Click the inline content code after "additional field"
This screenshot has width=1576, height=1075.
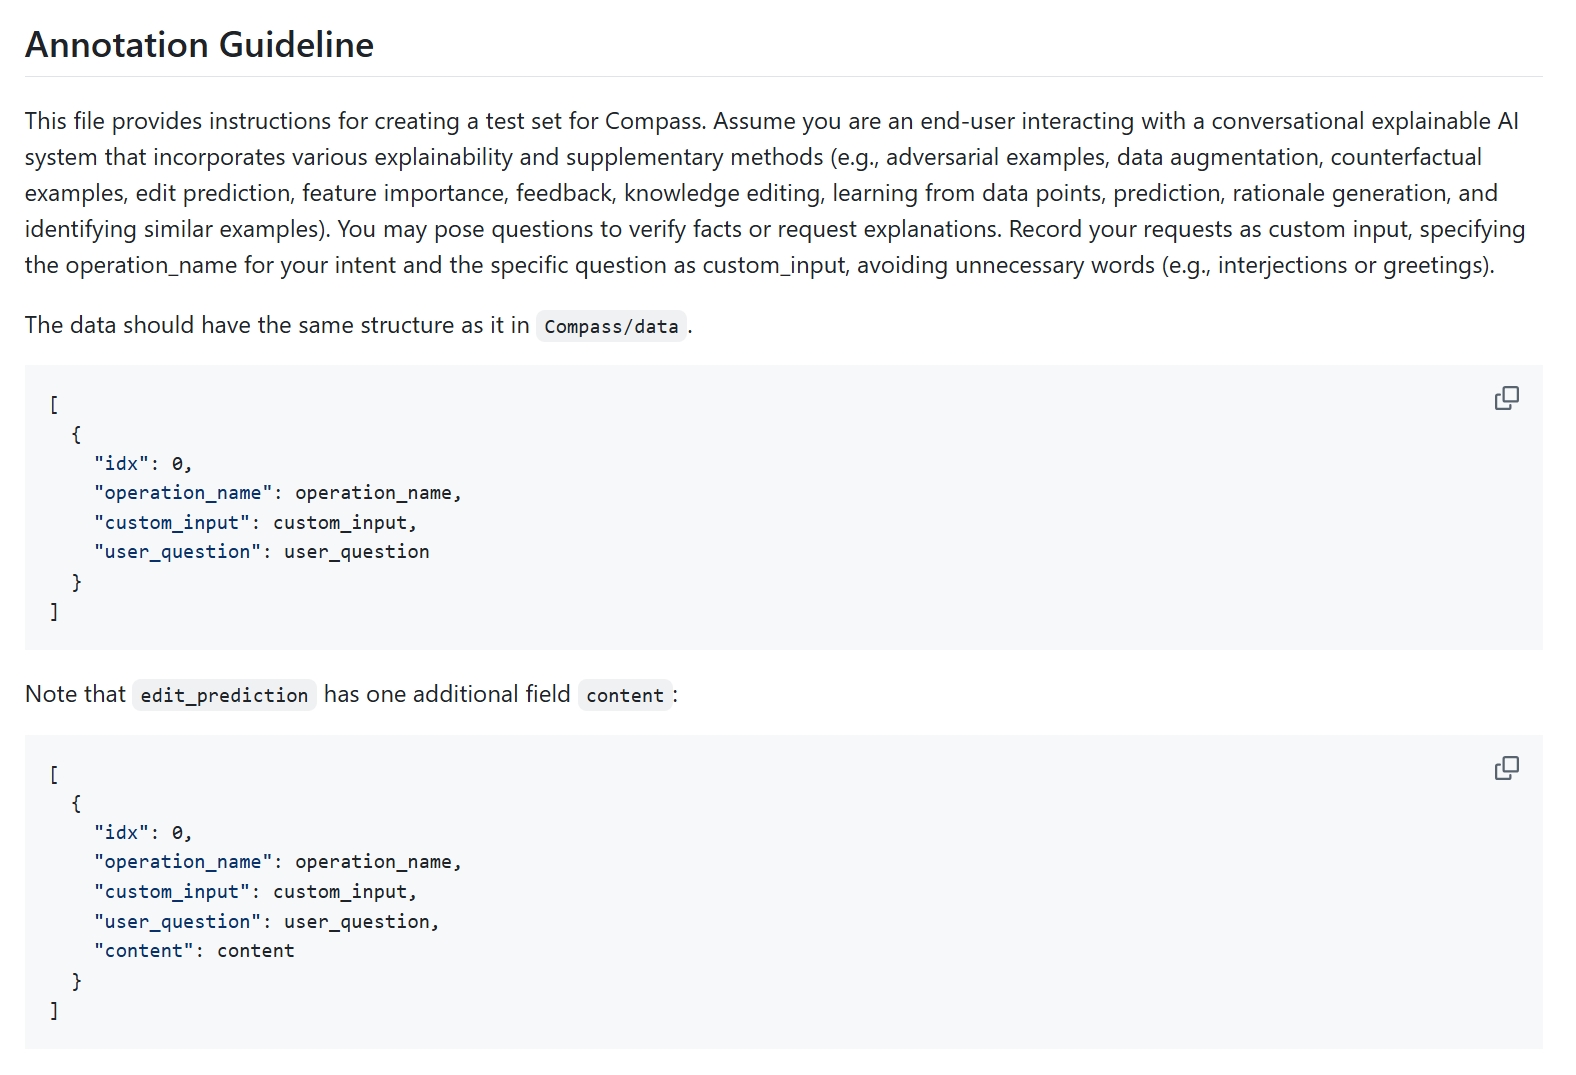624,695
